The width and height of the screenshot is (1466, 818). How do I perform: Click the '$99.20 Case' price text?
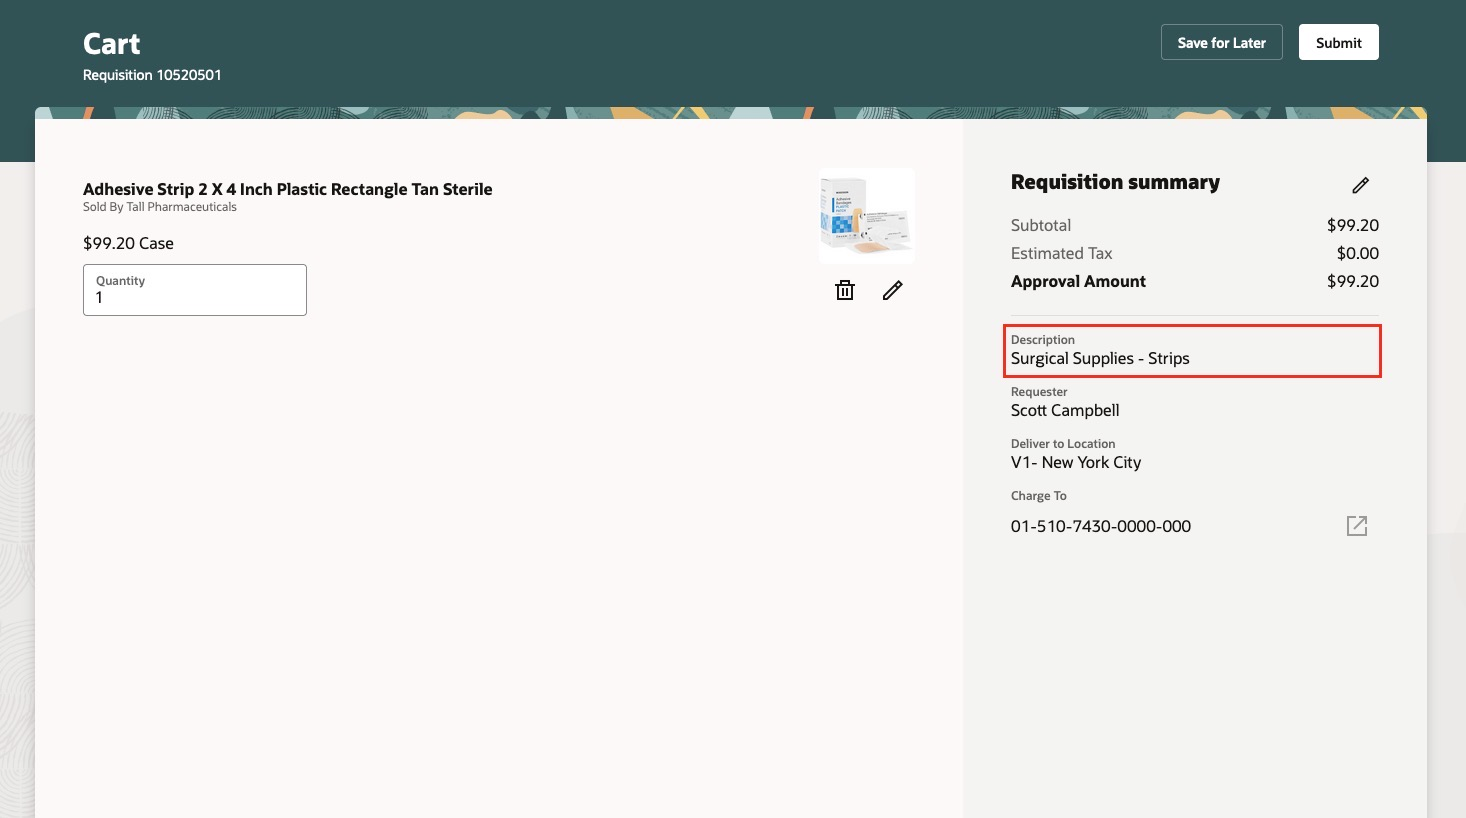(128, 243)
